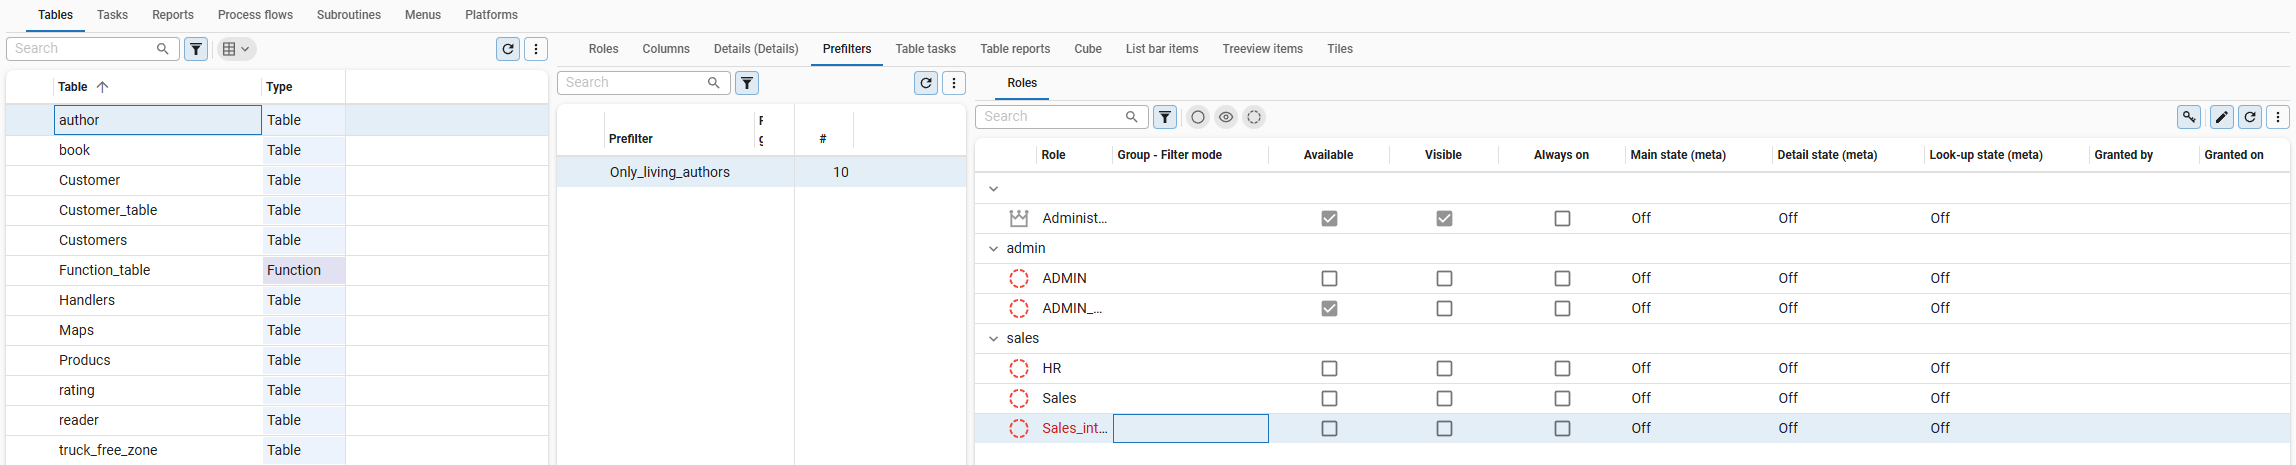Select the Only_living_authors prefilter

pyautogui.click(x=761, y=172)
